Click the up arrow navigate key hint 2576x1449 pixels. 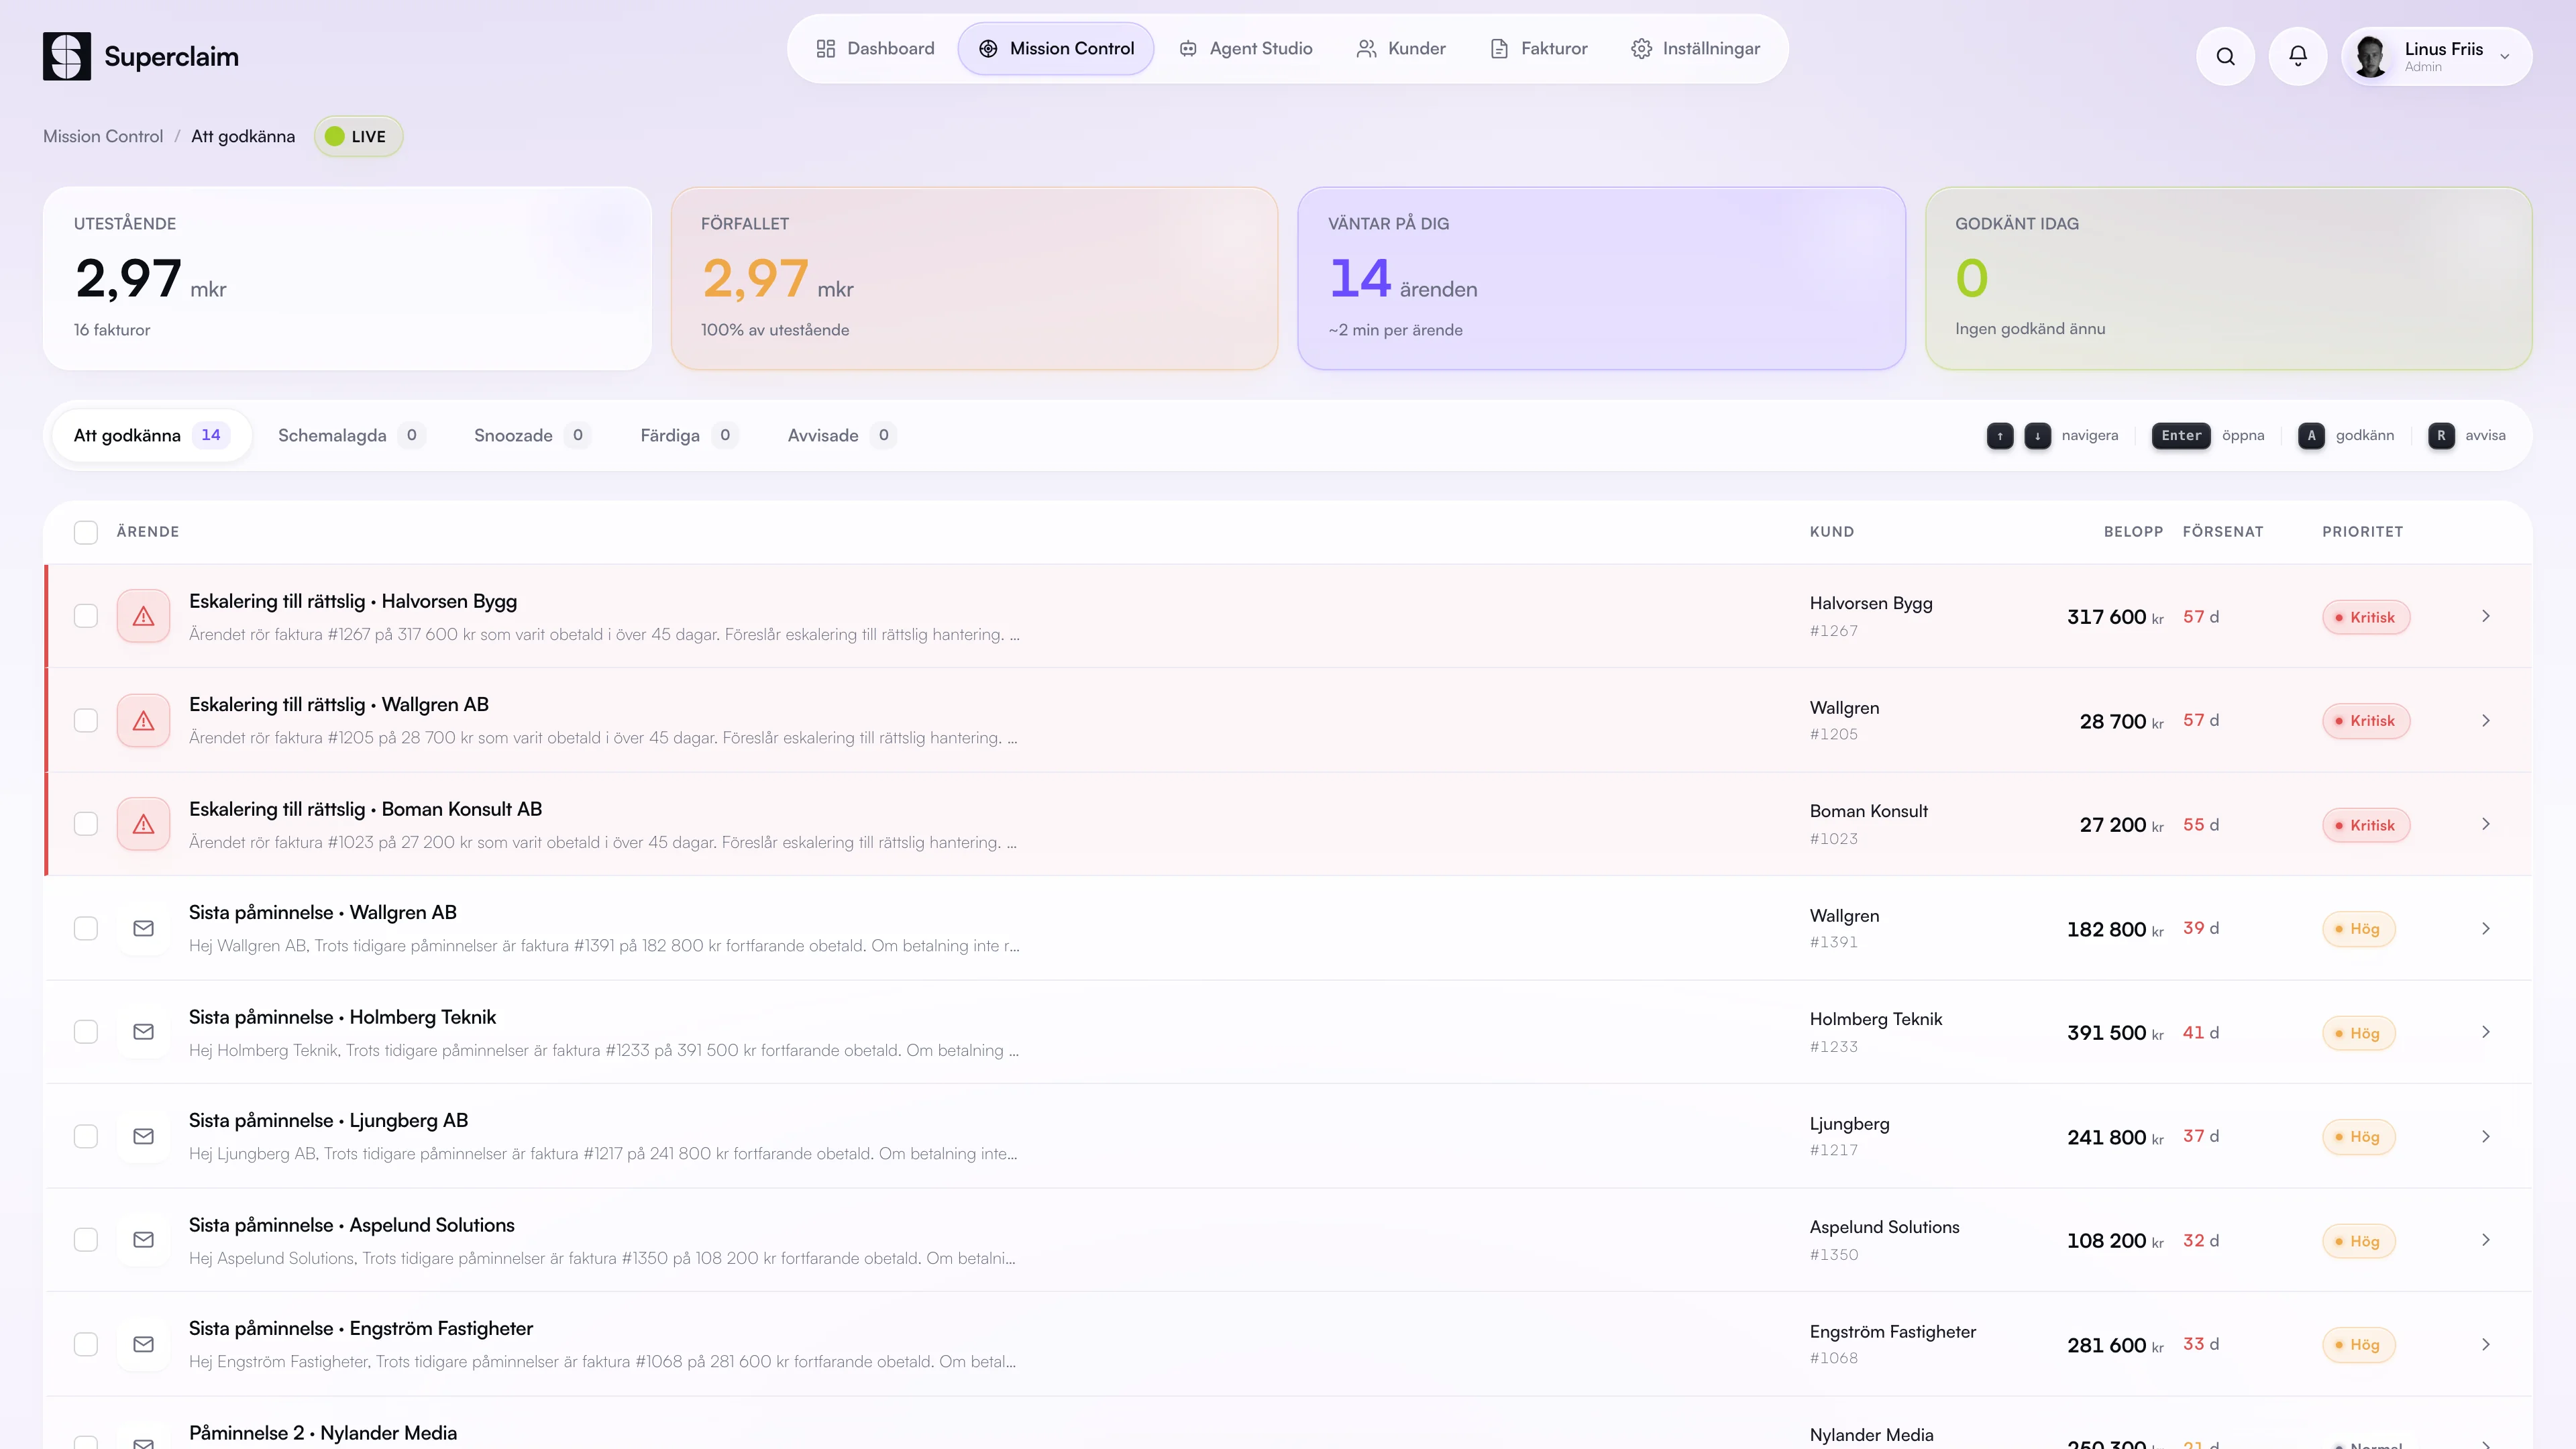2000,436
